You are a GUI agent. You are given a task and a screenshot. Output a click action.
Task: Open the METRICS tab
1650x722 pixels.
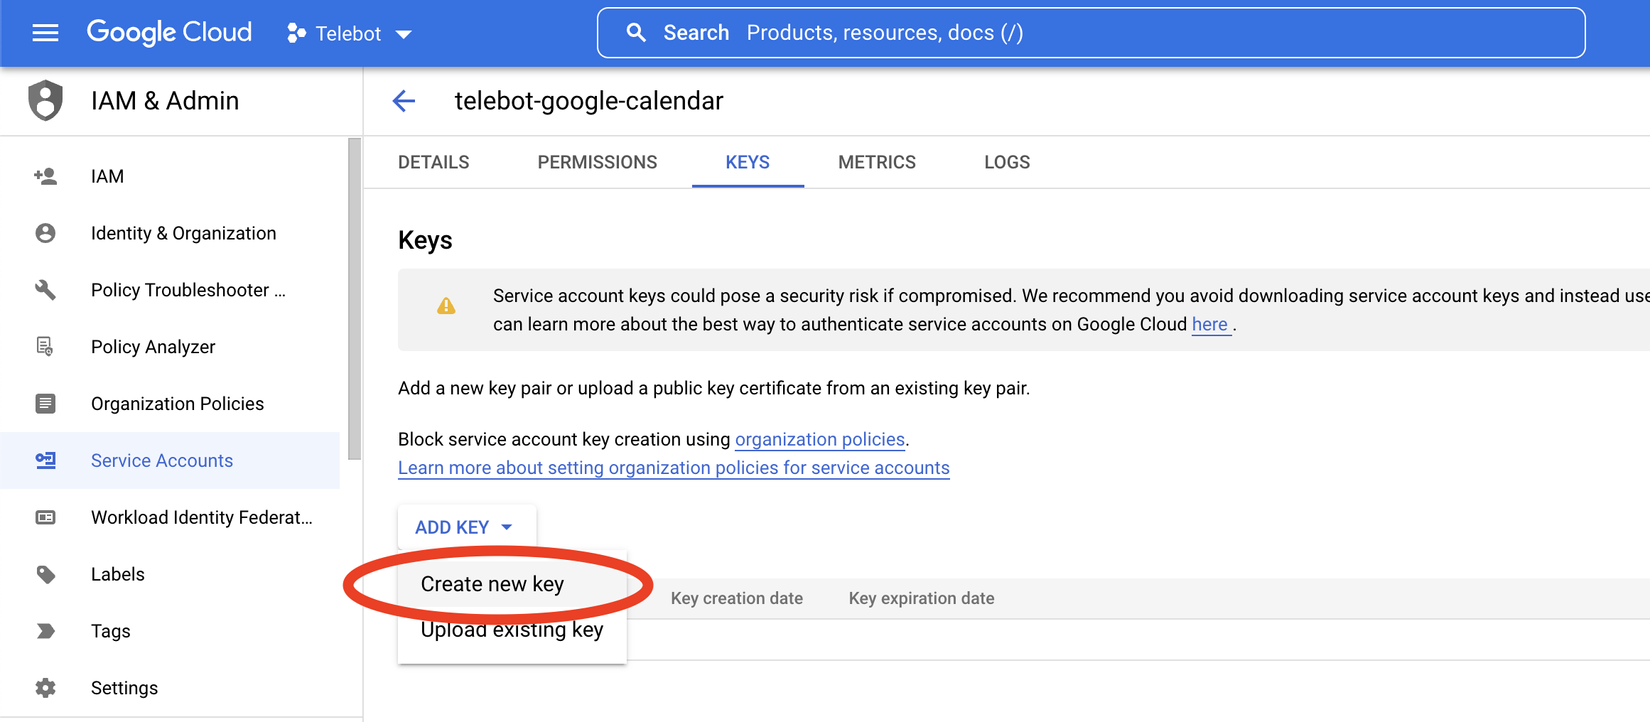click(876, 162)
